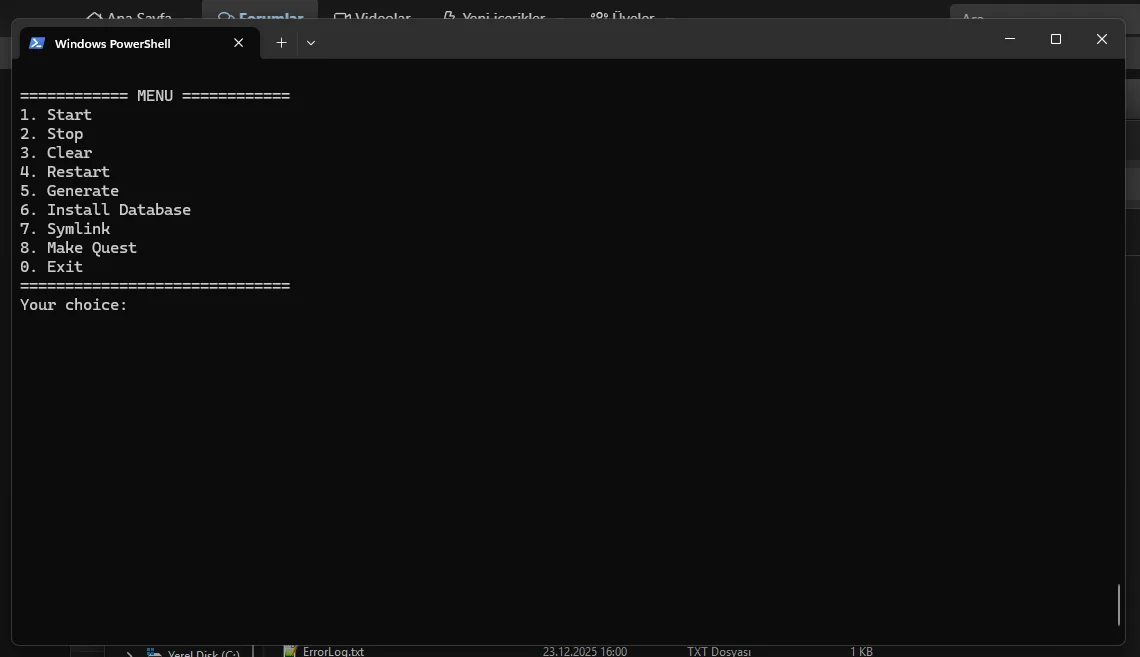Go to Ana Sayfa in the navigation

(x=130, y=17)
